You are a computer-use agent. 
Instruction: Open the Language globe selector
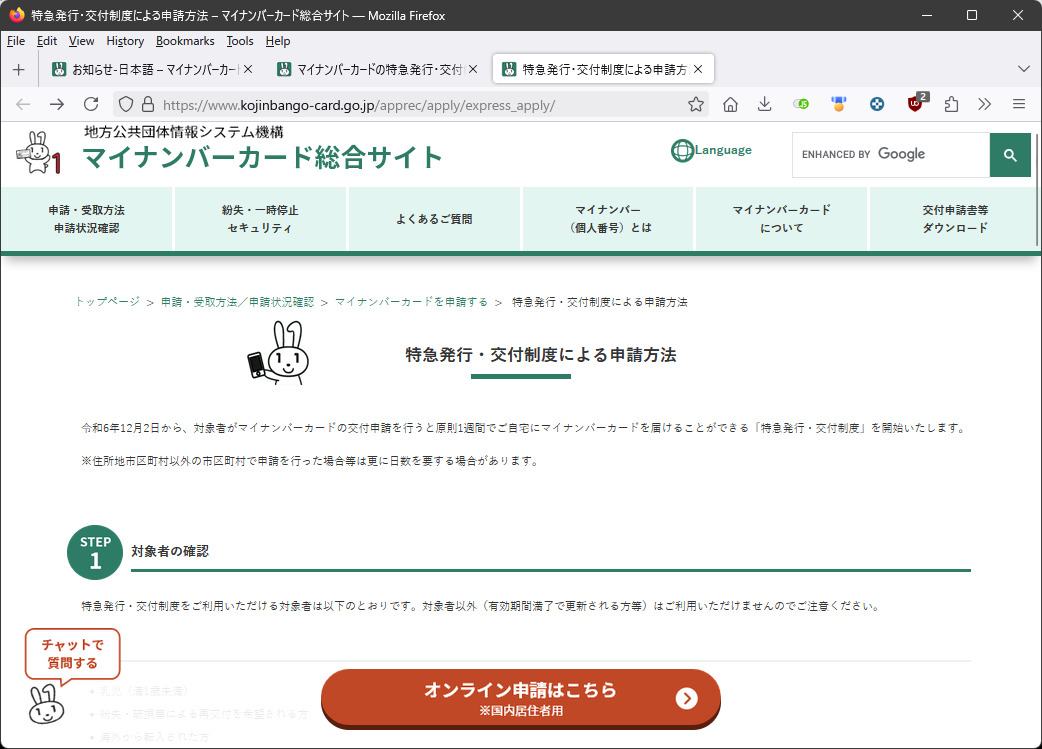pos(711,151)
